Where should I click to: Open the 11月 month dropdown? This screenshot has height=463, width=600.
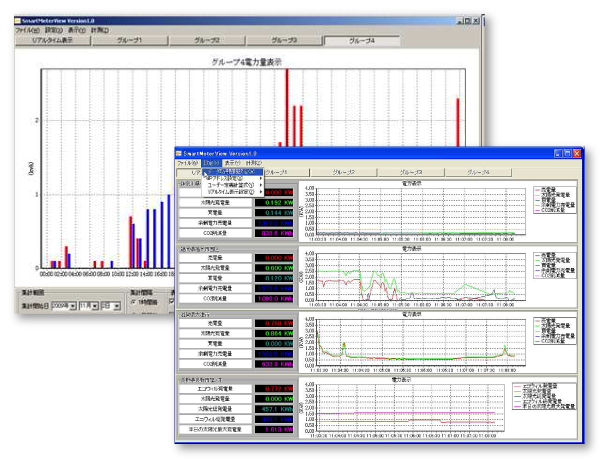[95, 306]
